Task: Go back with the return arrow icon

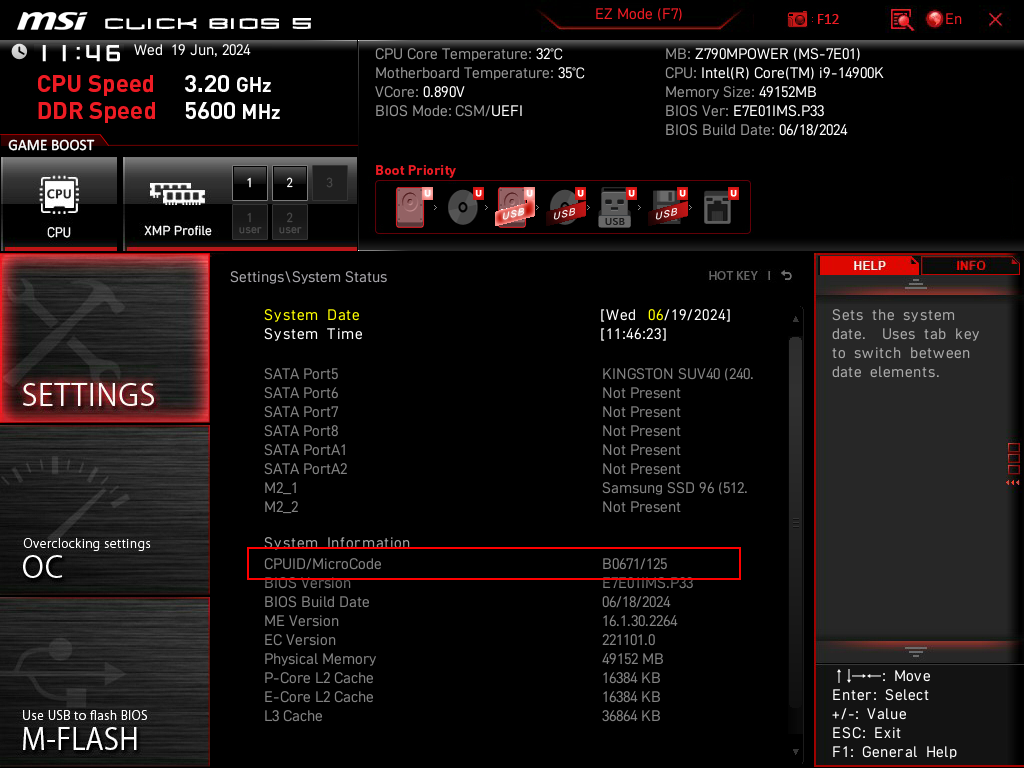Action: coord(786,276)
